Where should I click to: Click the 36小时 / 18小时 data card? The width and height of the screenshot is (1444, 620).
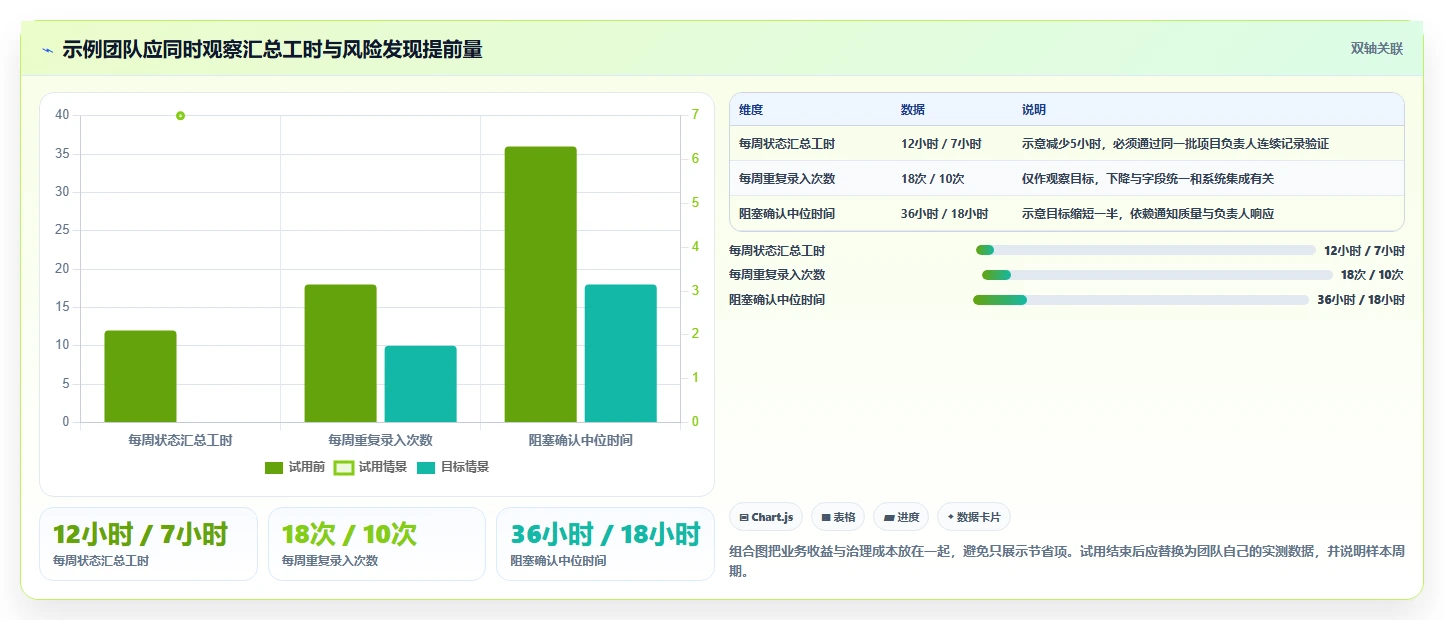605,544
